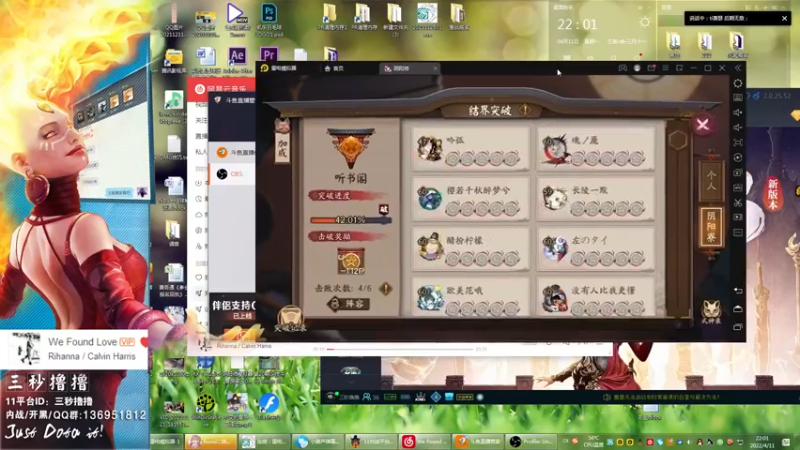Open WMV video file on desktop
Image resolution: width=800 pixels, height=450 pixels.
pos(236,19)
